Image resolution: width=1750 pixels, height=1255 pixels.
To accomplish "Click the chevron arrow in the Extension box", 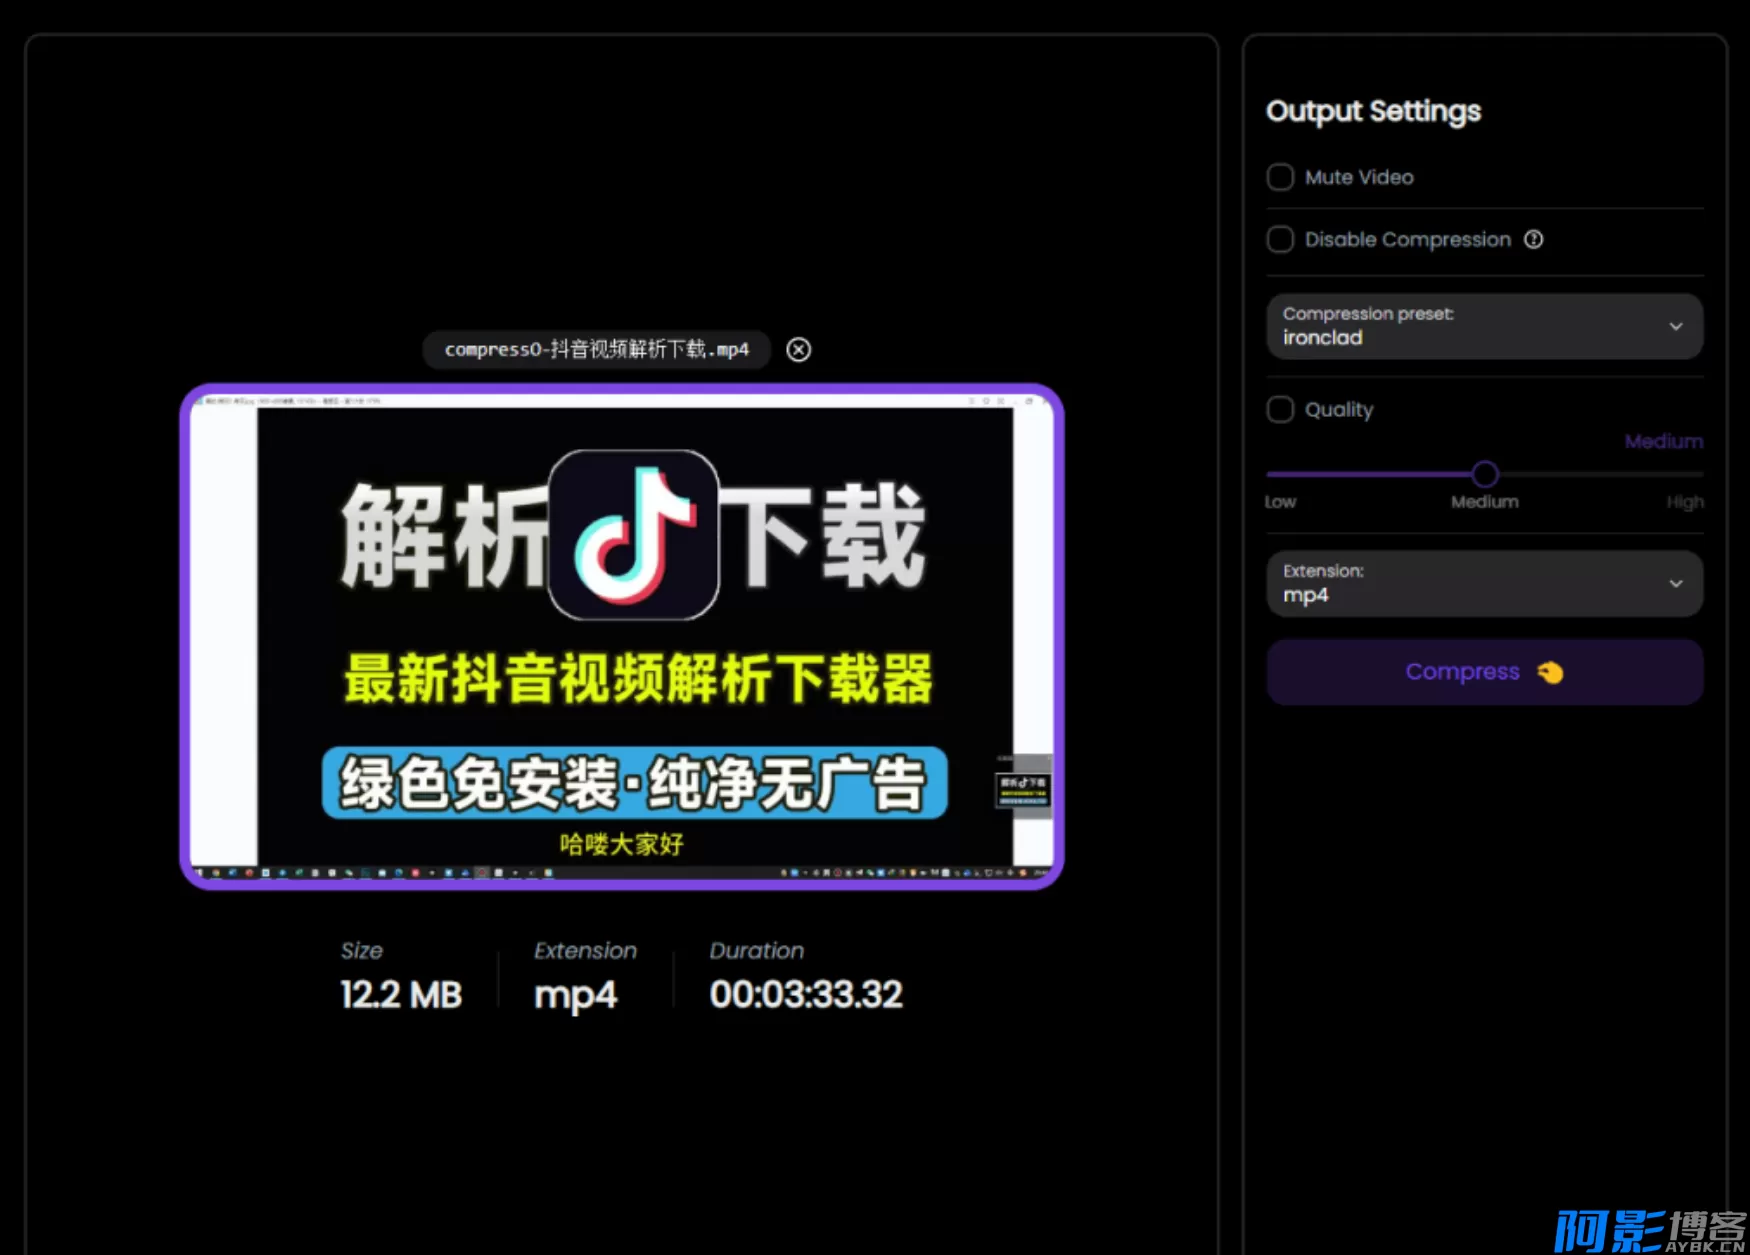I will pyautogui.click(x=1675, y=584).
